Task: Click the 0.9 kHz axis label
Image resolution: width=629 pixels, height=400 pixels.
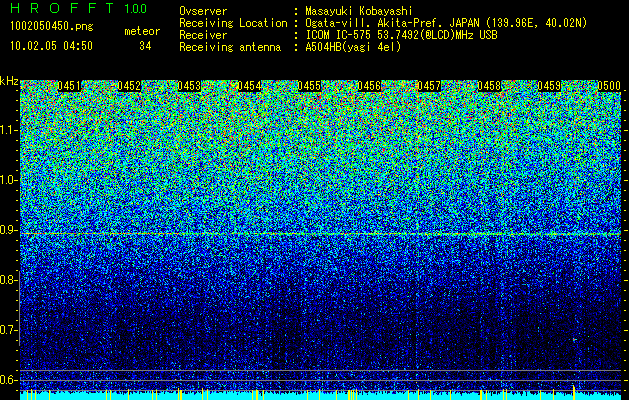Action: (x=8, y=230)
